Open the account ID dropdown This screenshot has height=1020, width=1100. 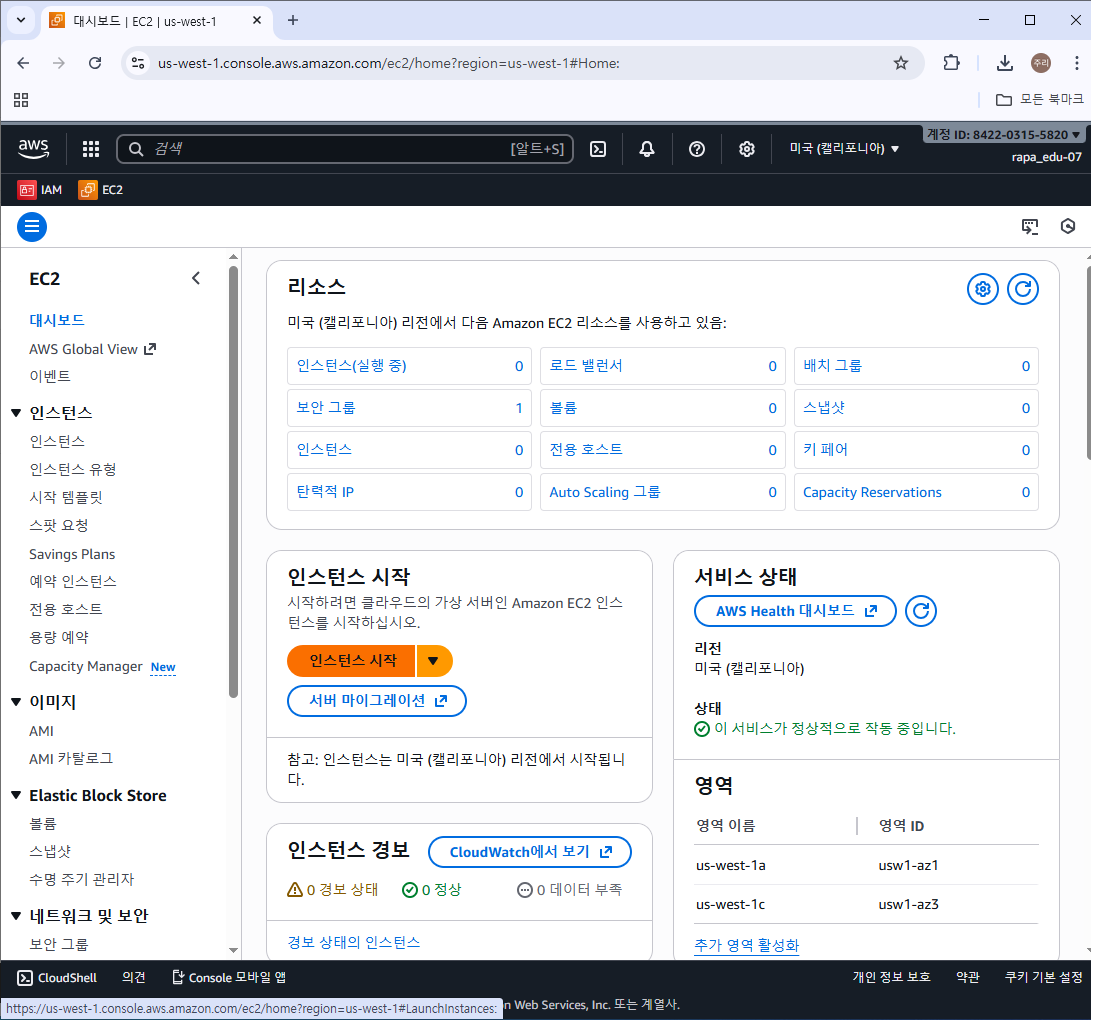coord(1004,134)
